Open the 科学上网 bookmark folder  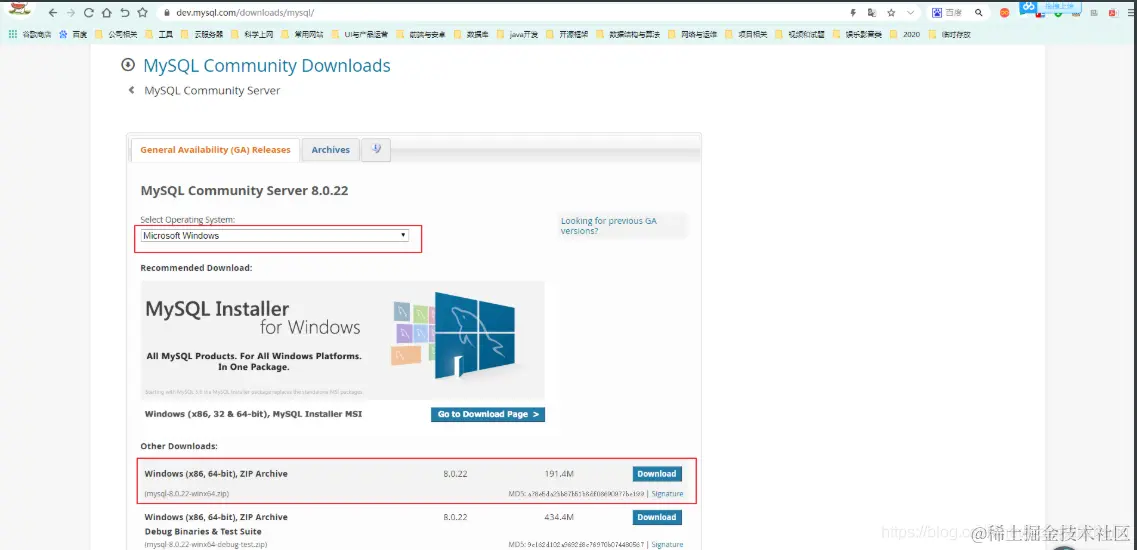[252, 34]
